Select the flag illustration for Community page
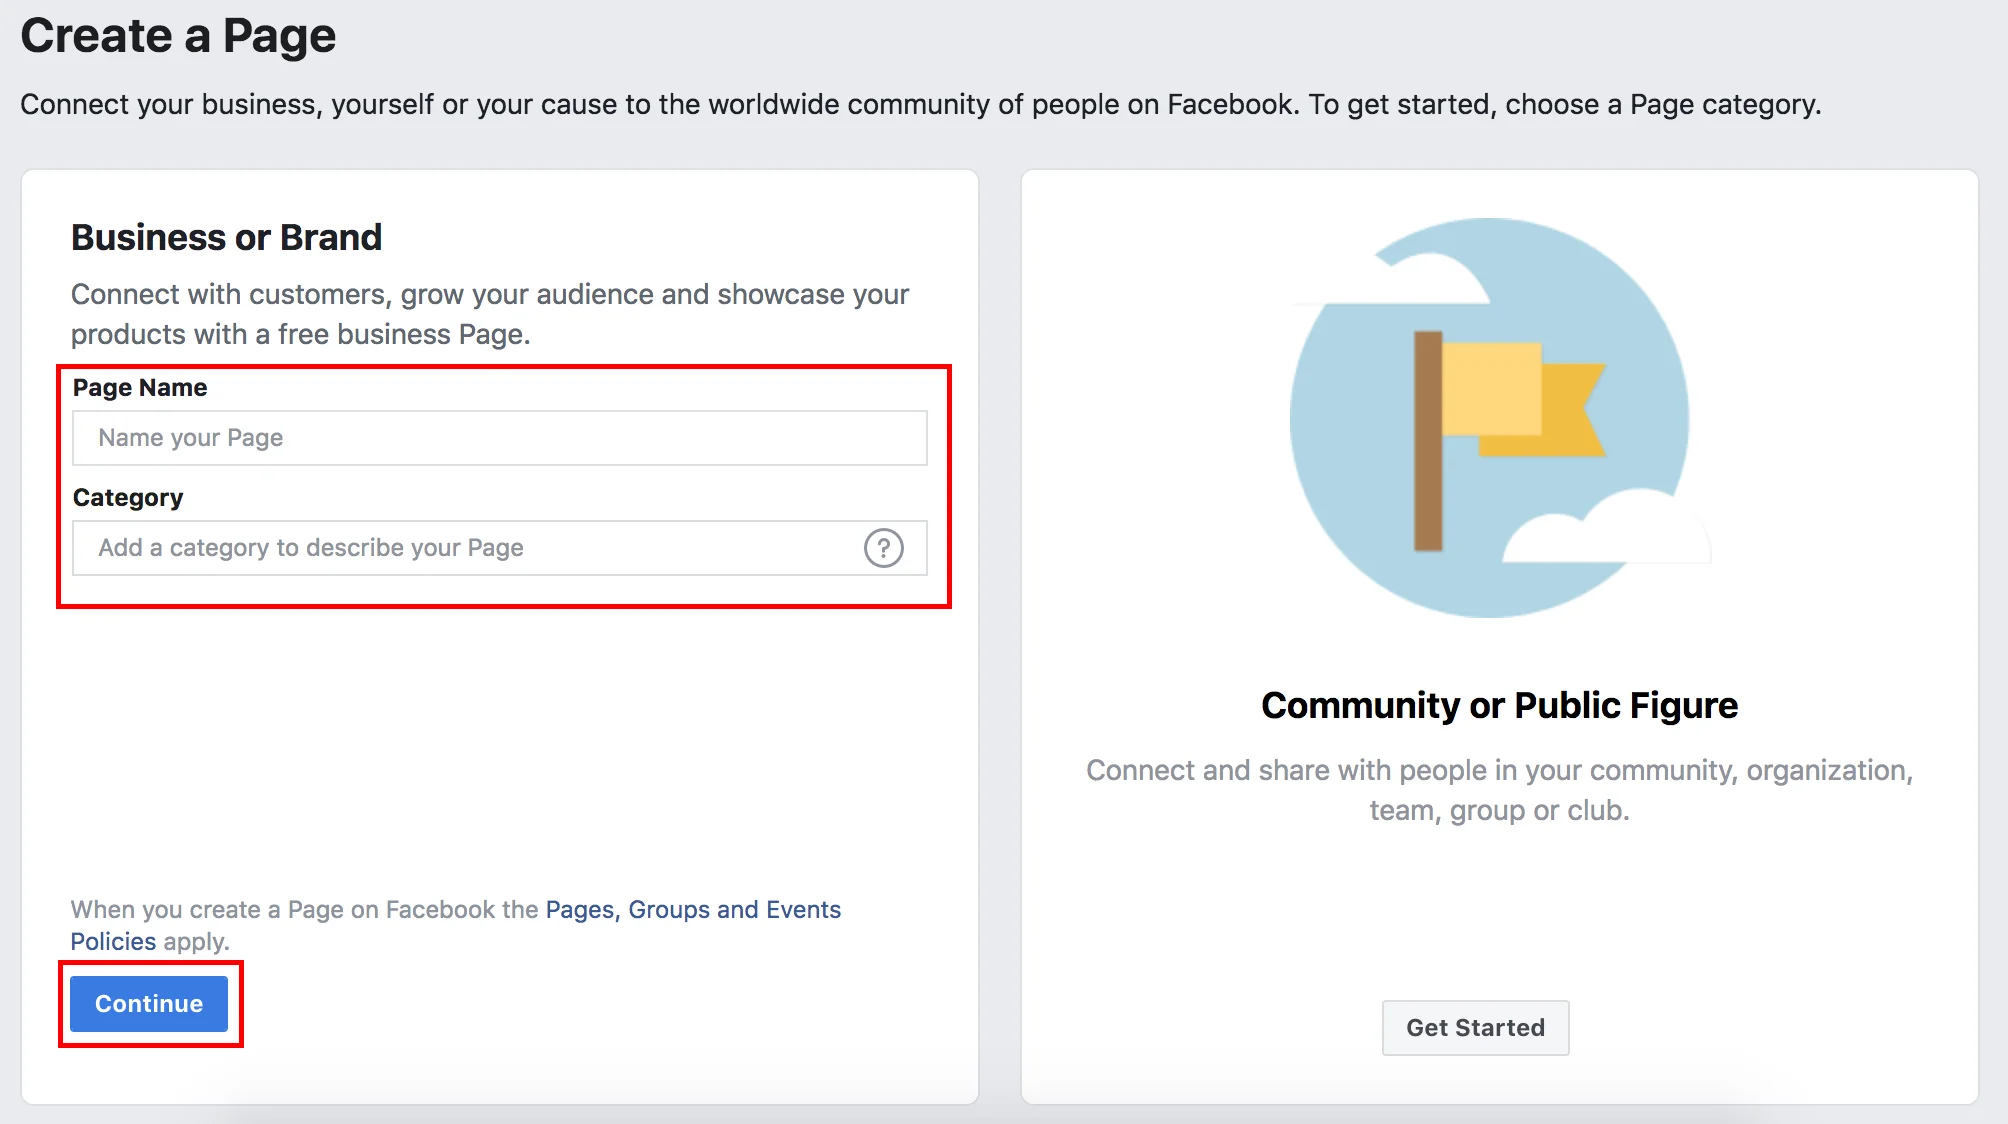The image size is (2008, 1124). (1499, 418)
